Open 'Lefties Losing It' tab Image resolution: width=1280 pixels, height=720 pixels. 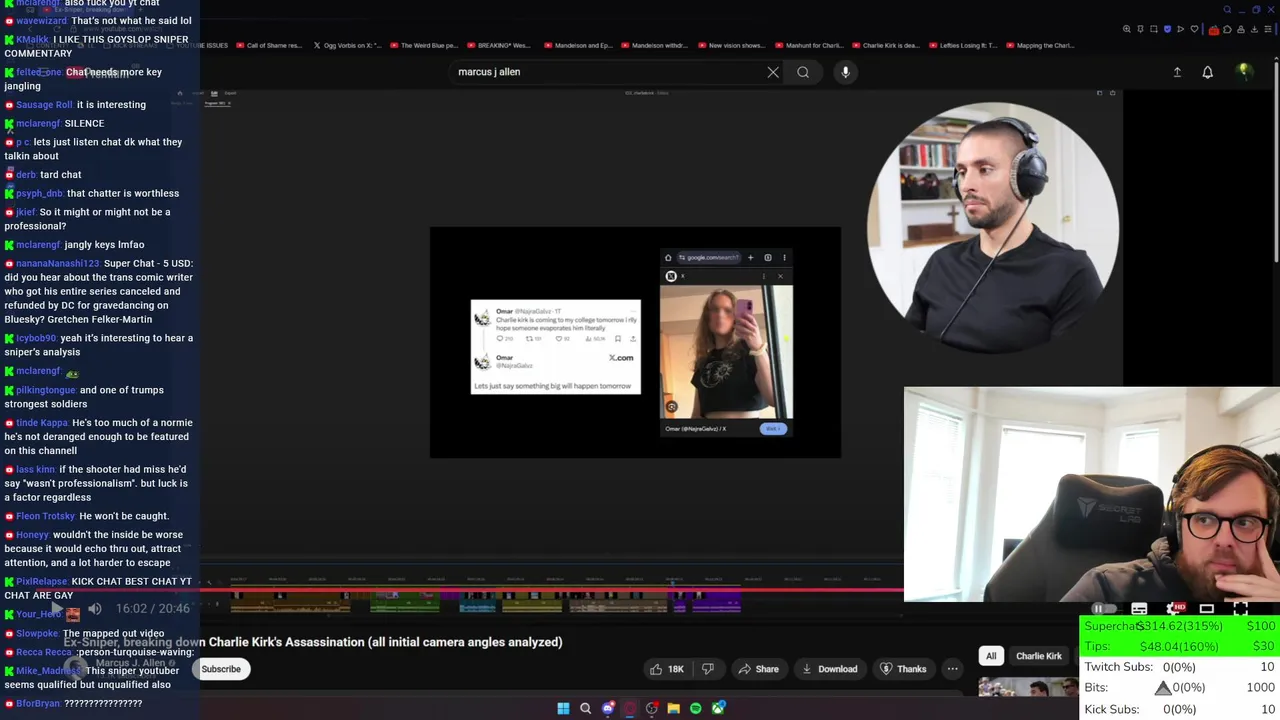click(963, 45)
